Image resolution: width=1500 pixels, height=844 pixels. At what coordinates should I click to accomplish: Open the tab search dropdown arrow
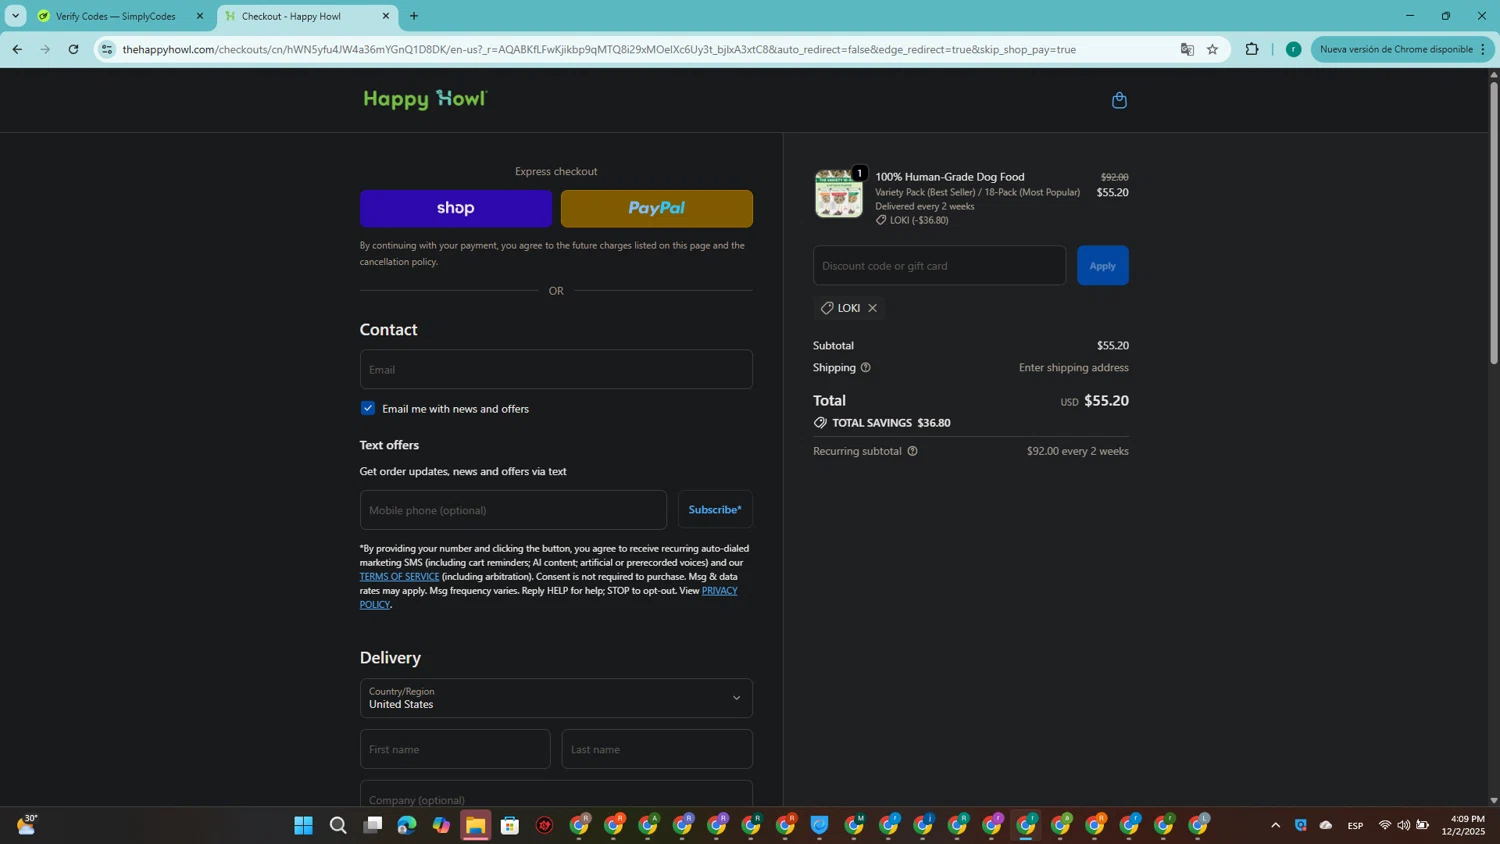coord(15,16)
